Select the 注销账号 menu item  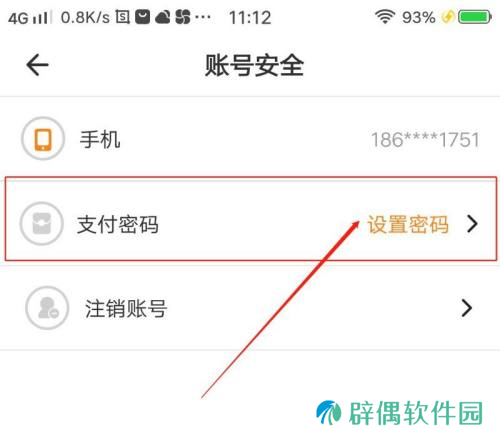(x=250, y=308)
